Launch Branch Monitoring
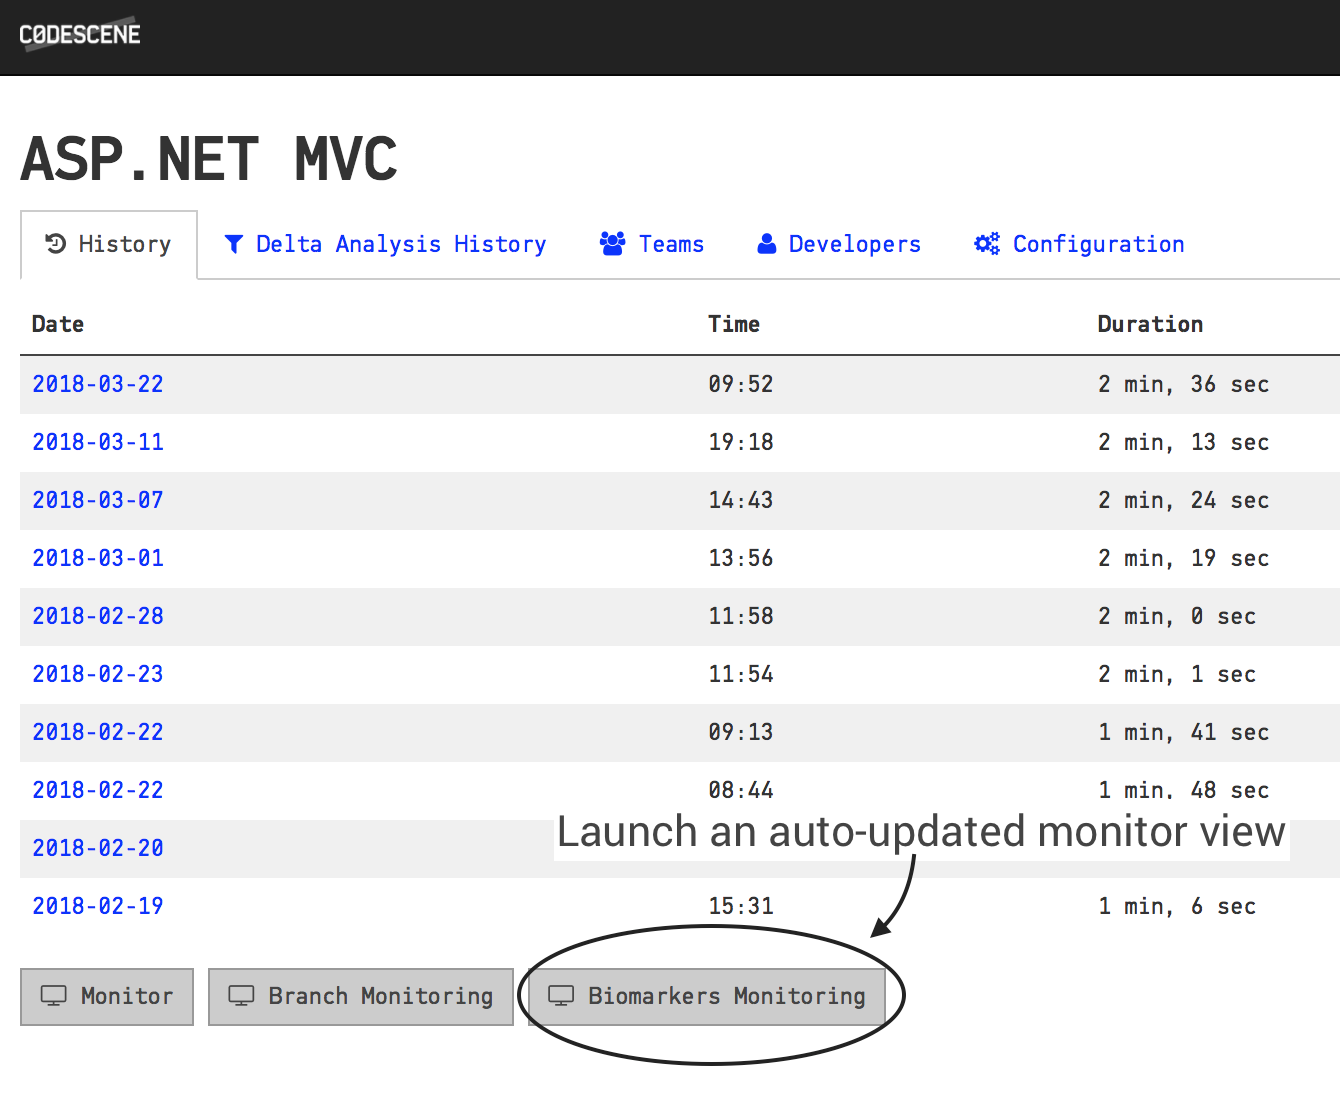Screen dimensions: 1340x1096 [361, 996]
